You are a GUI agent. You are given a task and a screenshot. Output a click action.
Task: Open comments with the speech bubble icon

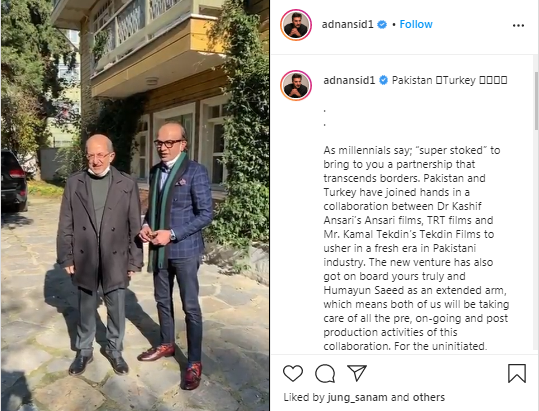pos(325,373)
